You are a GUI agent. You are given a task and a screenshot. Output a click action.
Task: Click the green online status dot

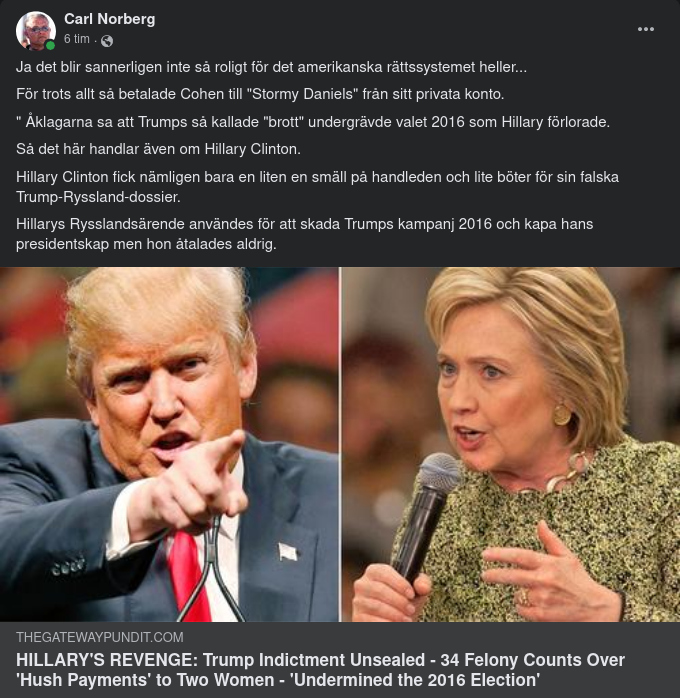[50, 45]
